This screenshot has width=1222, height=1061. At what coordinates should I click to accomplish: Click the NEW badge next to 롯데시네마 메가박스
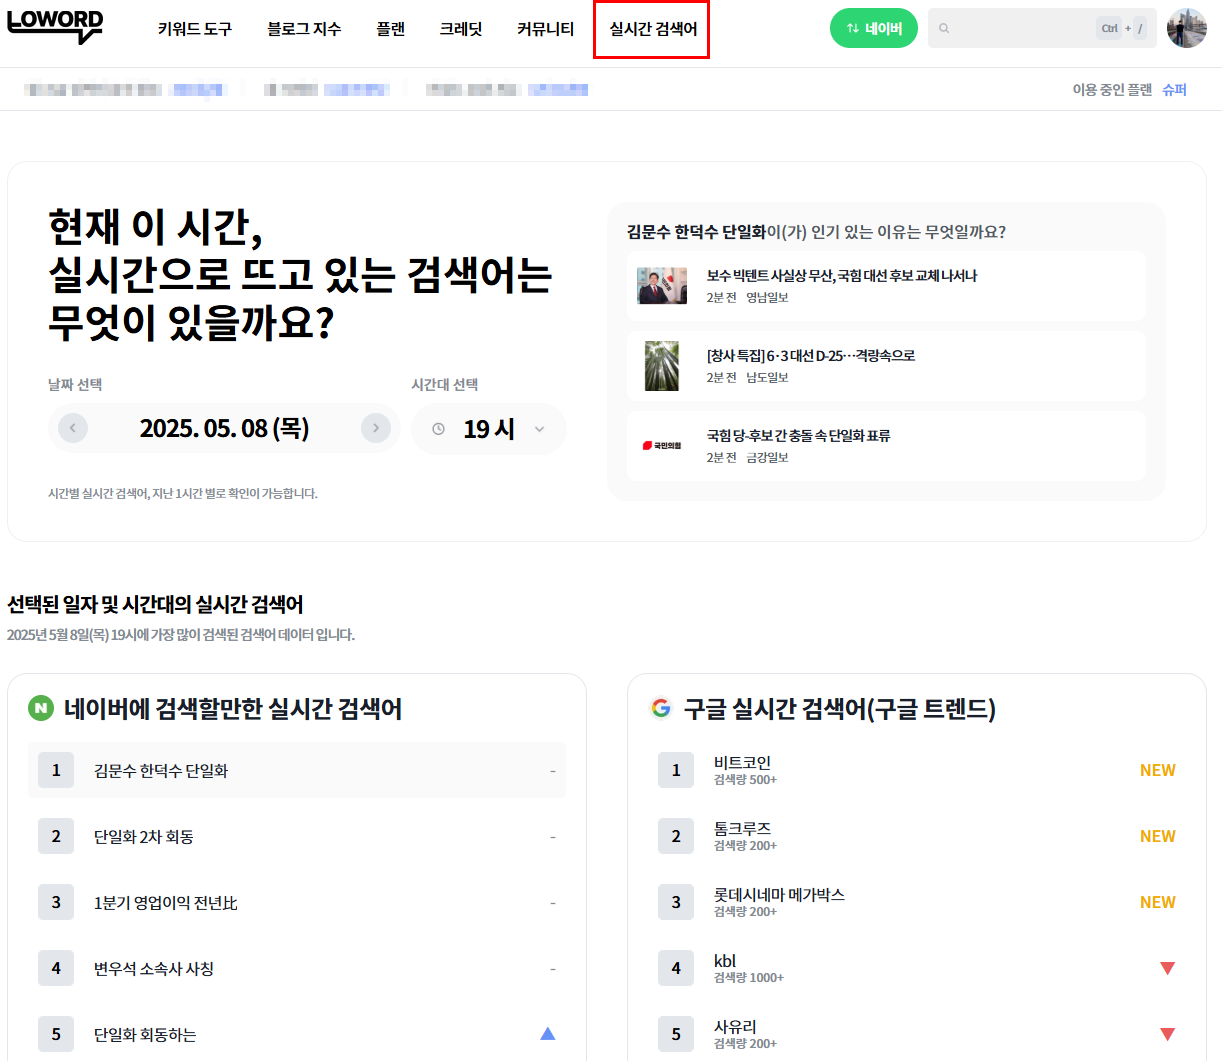point(1157,902)
